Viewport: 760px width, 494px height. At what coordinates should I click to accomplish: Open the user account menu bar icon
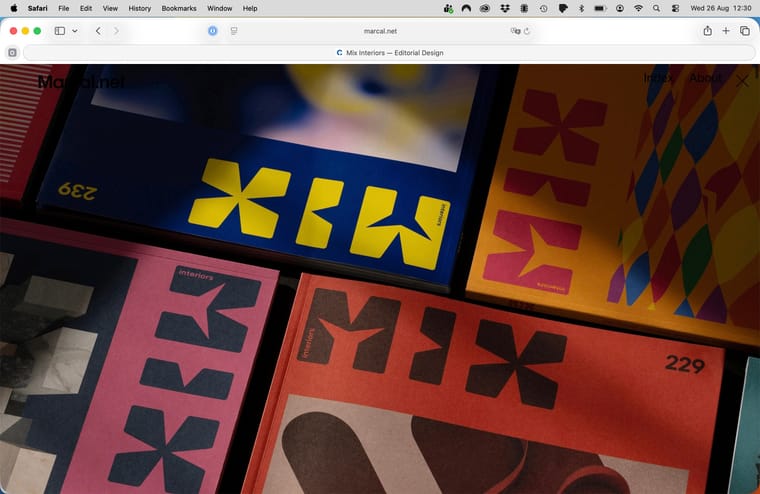619,8
